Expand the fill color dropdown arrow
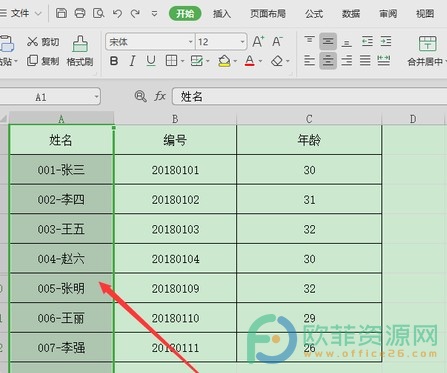Screen dimensions: 447x373 [x=235, y=61]
